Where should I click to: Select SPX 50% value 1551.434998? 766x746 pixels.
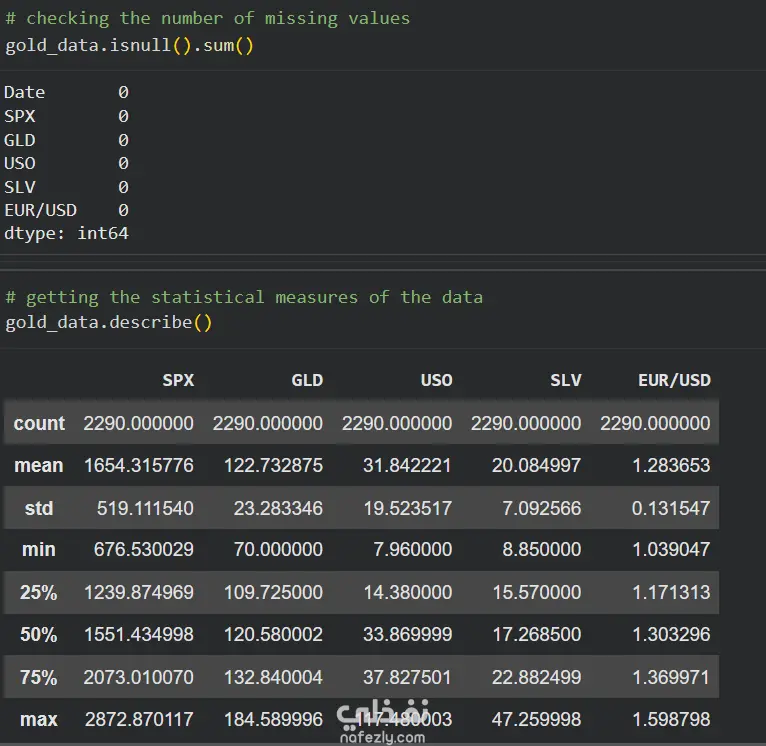[139, 635]
